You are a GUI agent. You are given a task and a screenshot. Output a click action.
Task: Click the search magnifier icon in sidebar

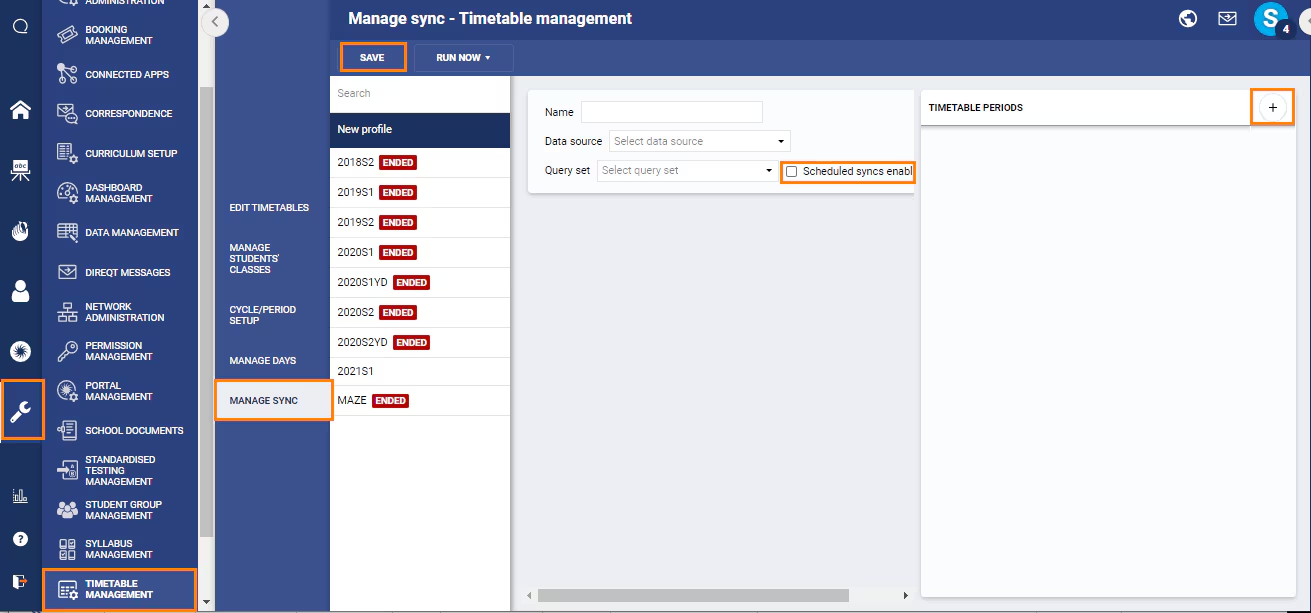click(20, 26)
